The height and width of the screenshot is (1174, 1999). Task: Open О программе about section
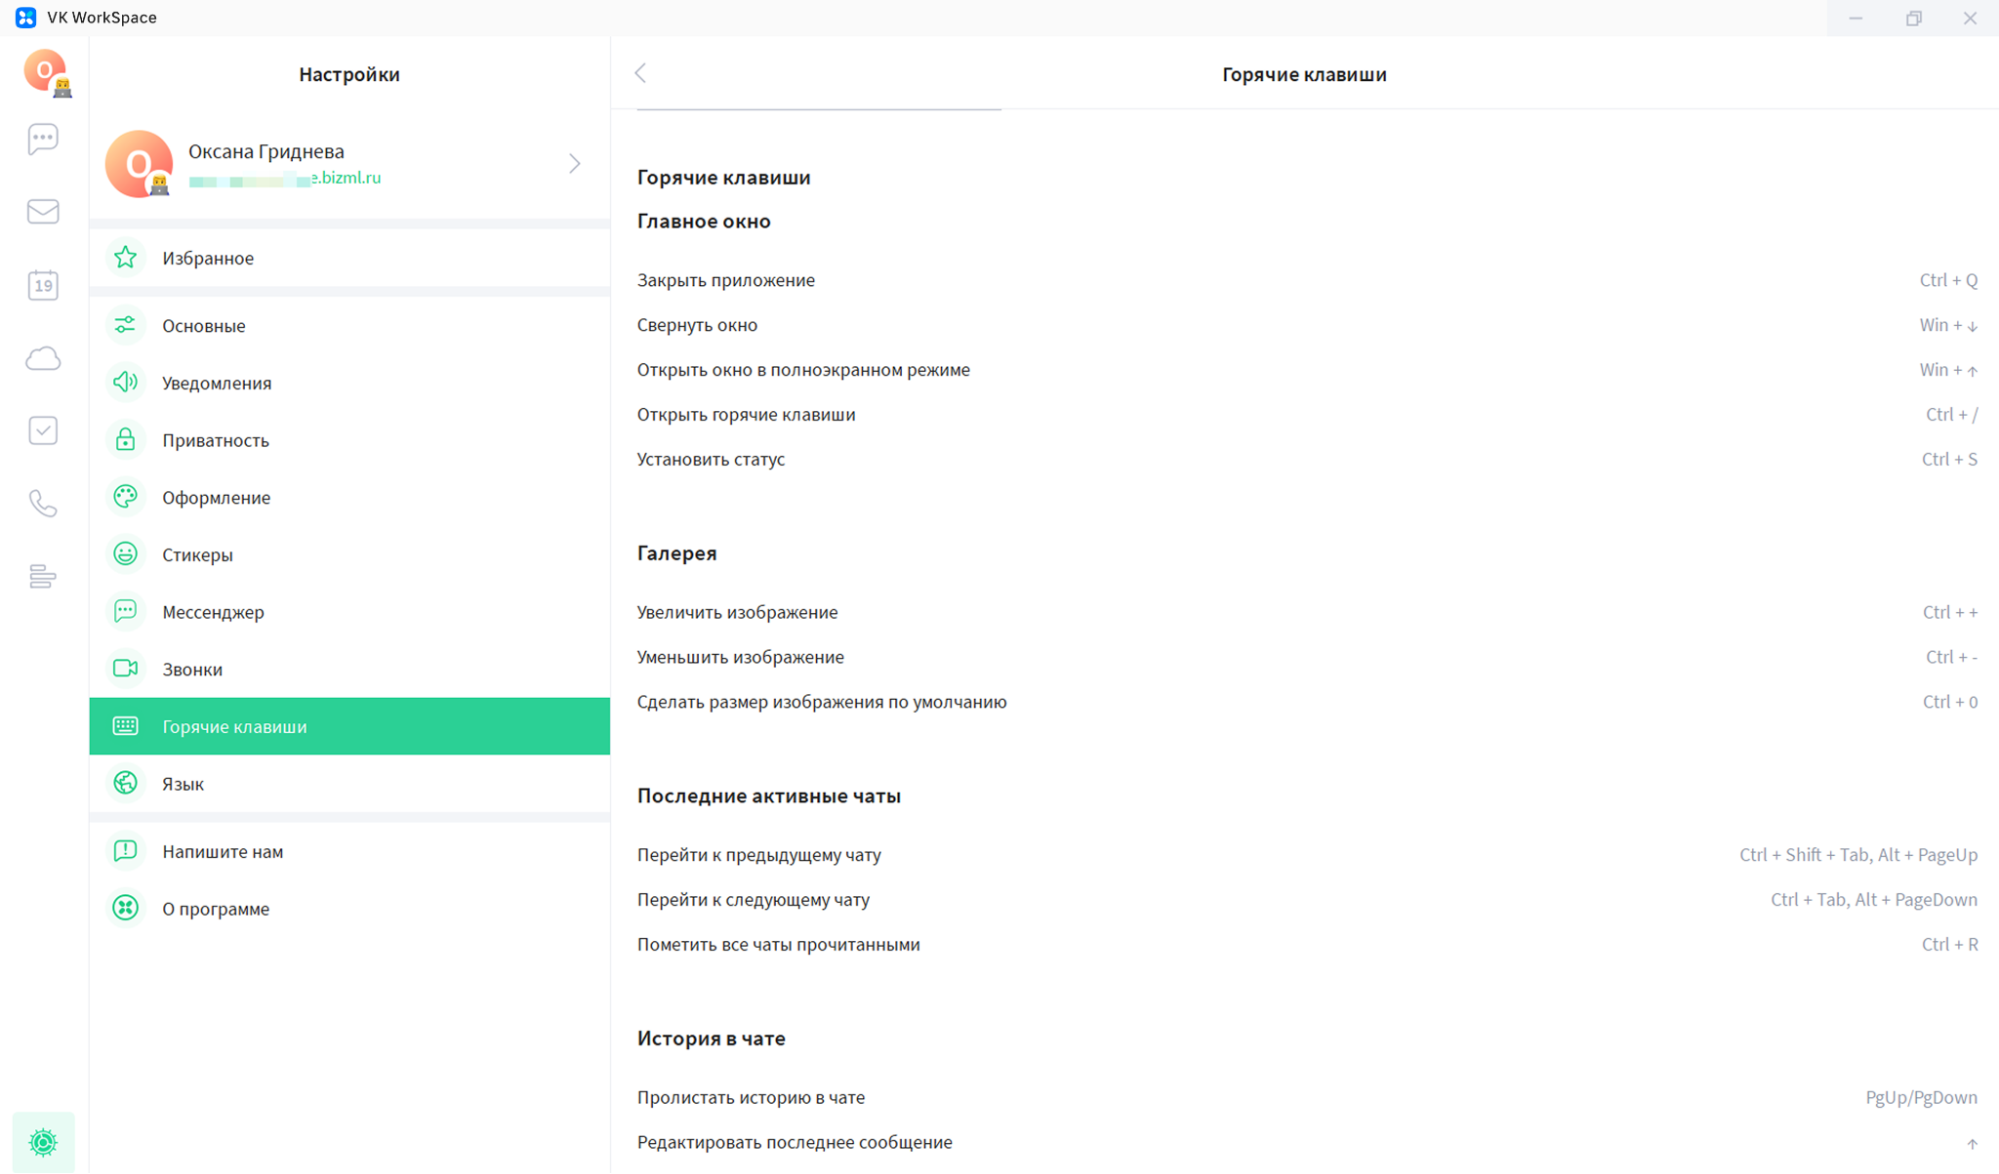pyautogui.click(x=216, y=909)
